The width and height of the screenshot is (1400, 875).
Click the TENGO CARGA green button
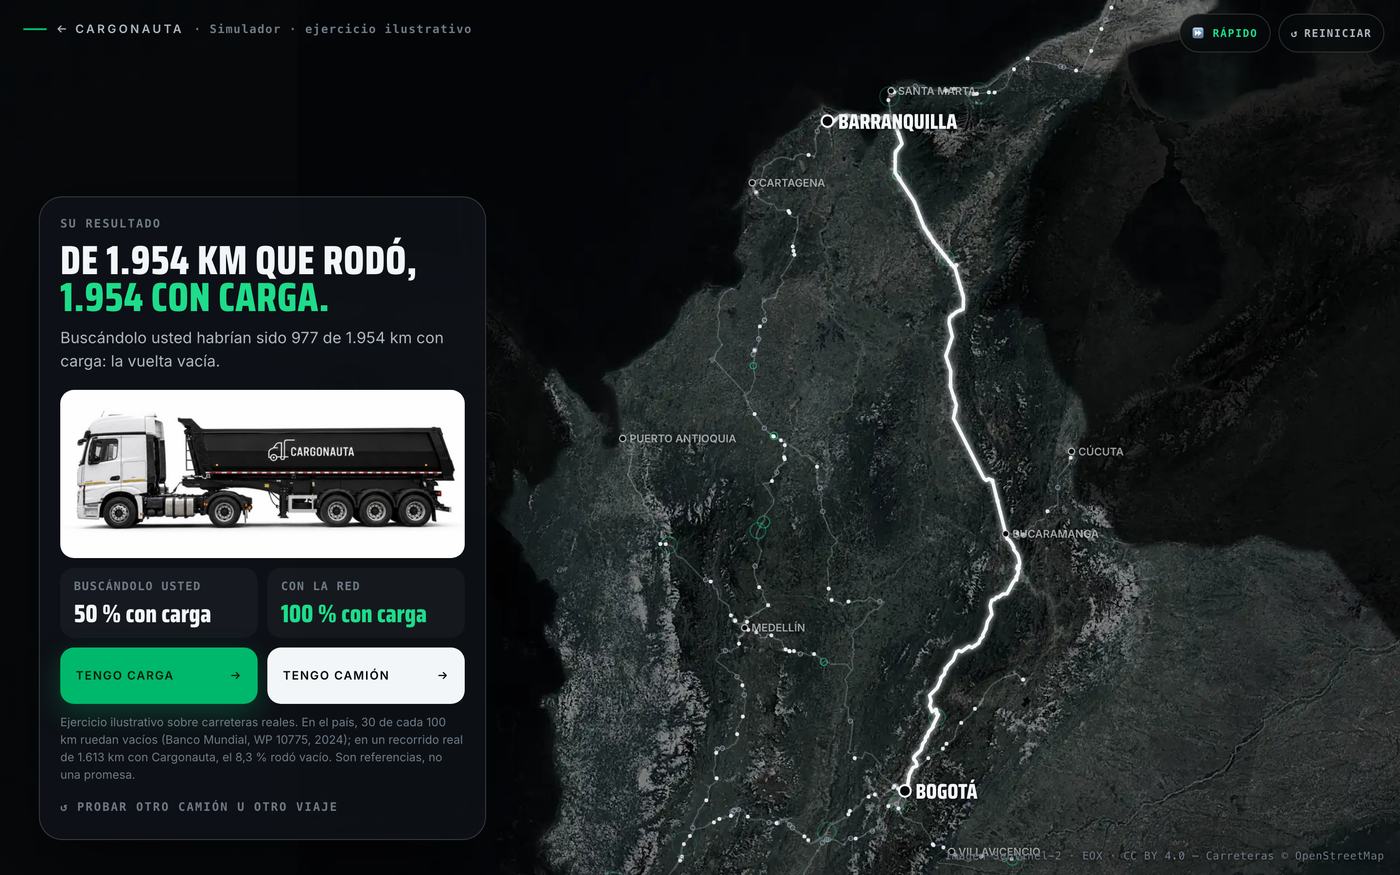pyautogui.click(x=159, y=676)
